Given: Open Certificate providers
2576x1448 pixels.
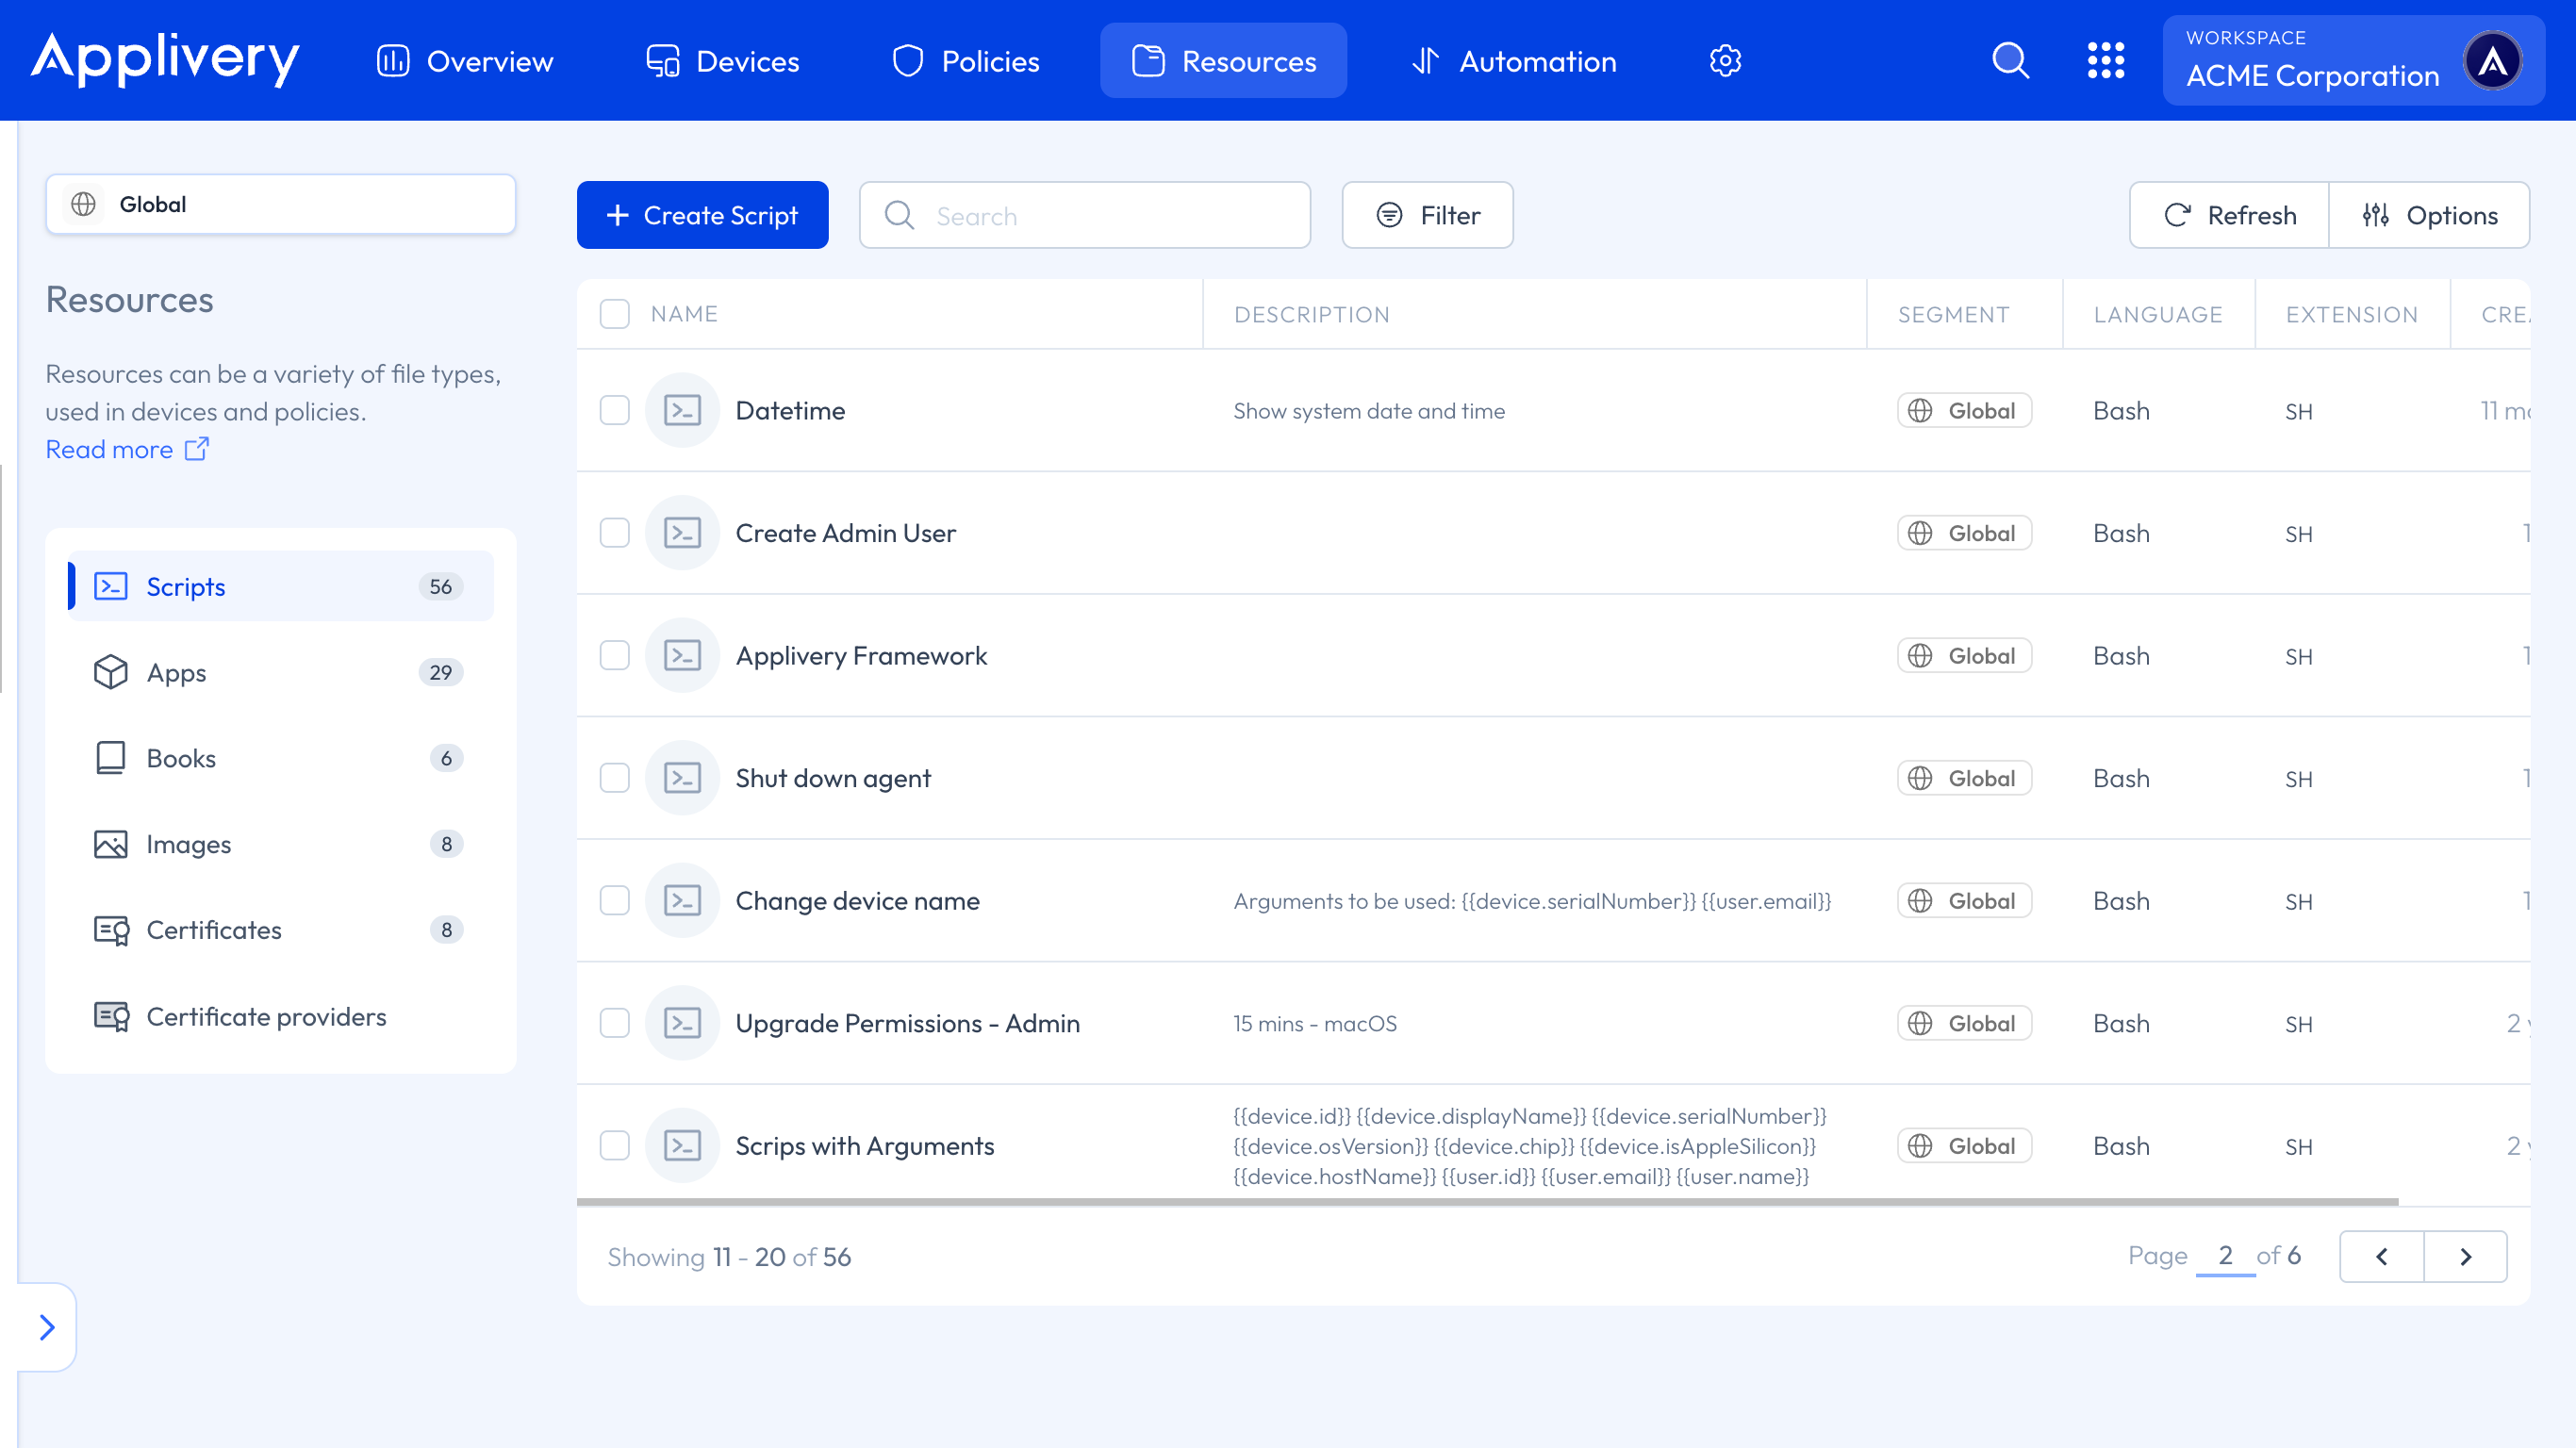Looking at the screenshot, I should pyautogui.click(x=266, y=1016).
